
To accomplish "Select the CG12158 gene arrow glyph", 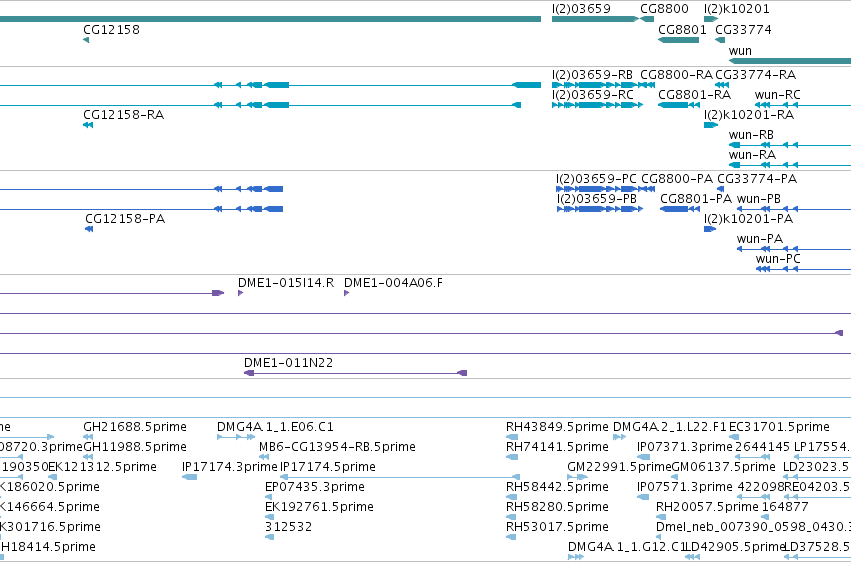I will click(x=86, y=40).
